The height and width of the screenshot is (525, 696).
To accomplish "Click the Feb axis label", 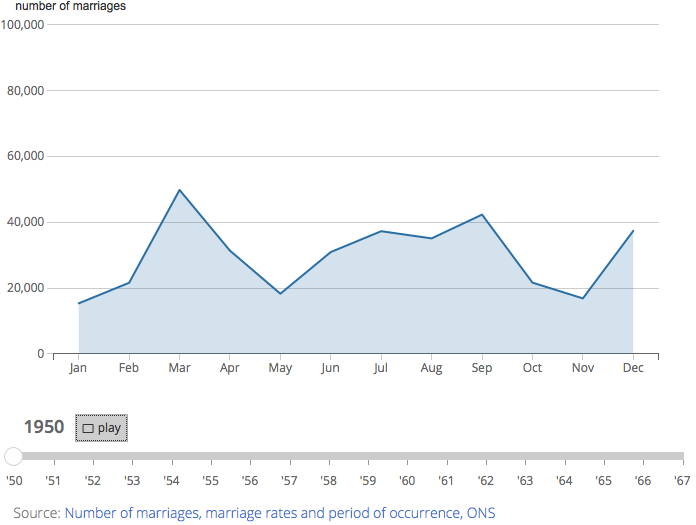I will 129,368.
